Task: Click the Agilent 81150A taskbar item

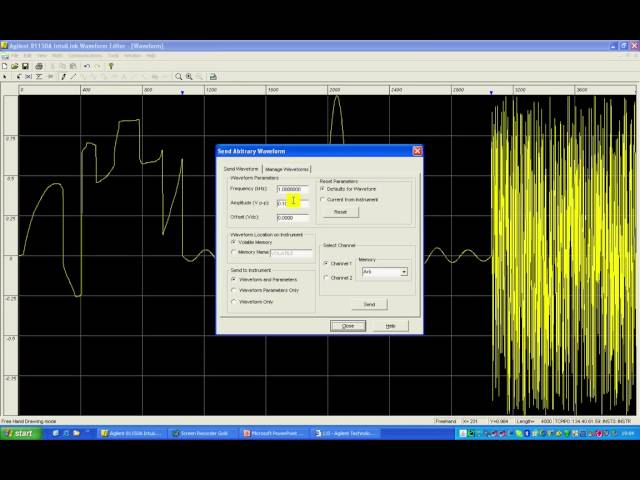Action: click(132, 433)
